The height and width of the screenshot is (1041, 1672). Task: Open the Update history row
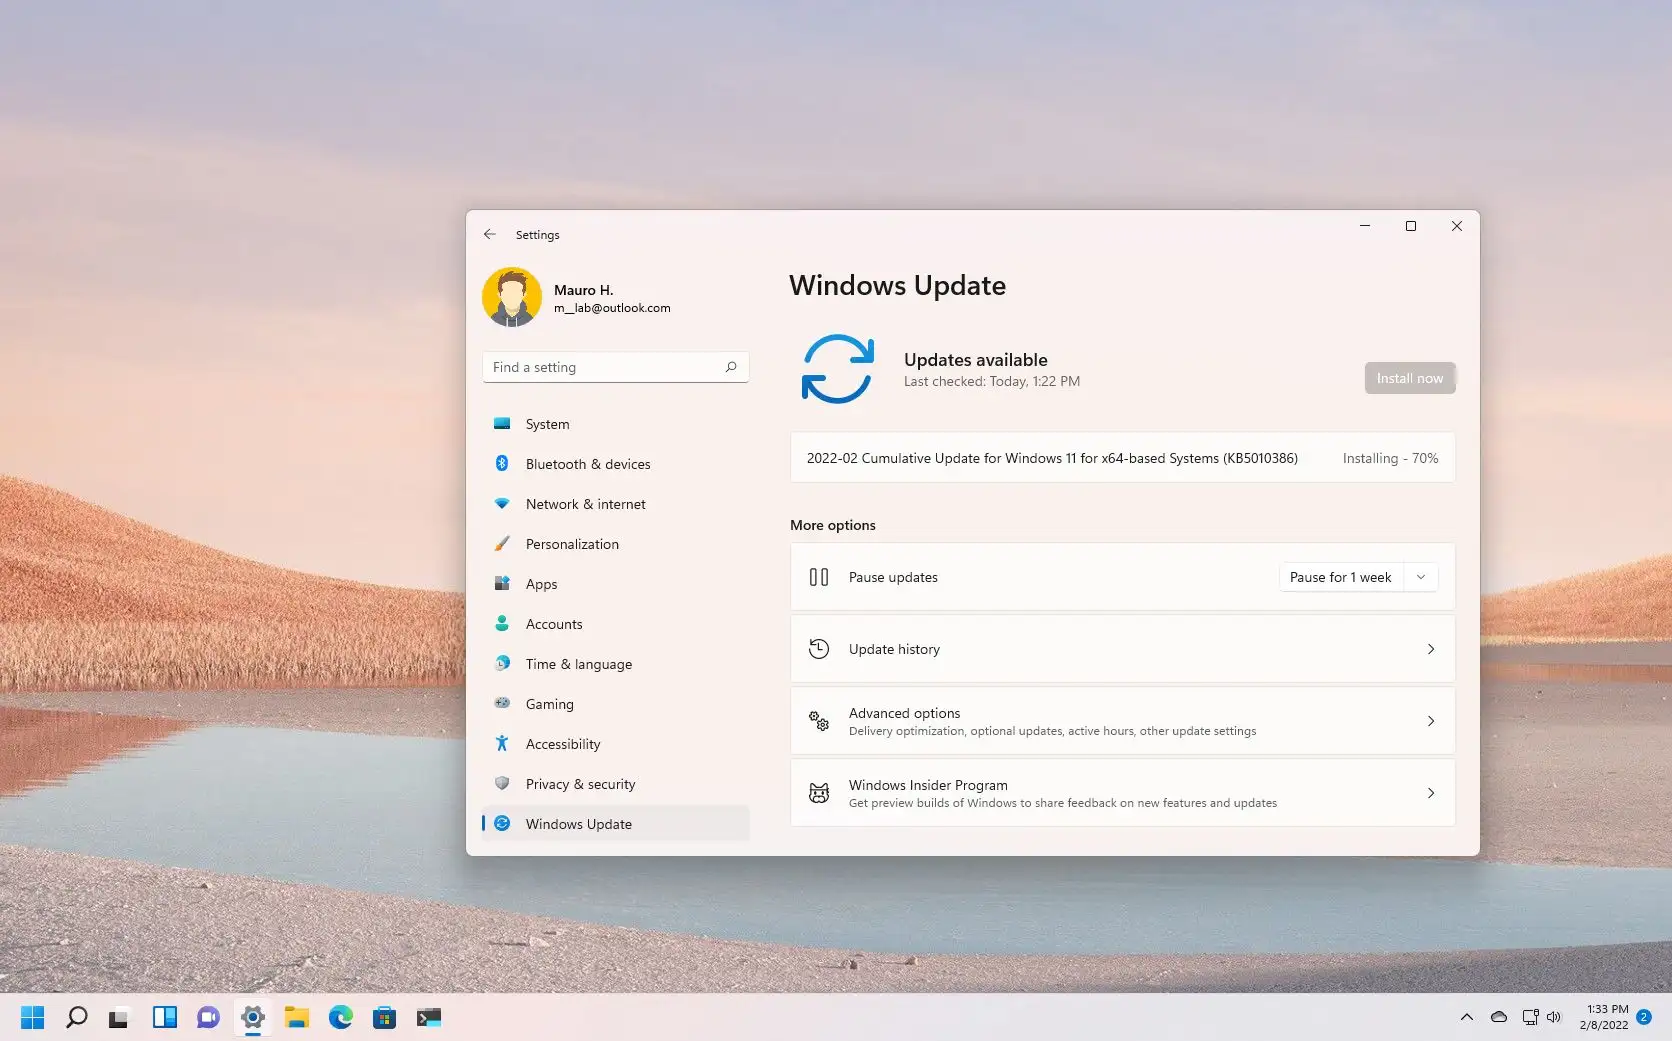1122,649
